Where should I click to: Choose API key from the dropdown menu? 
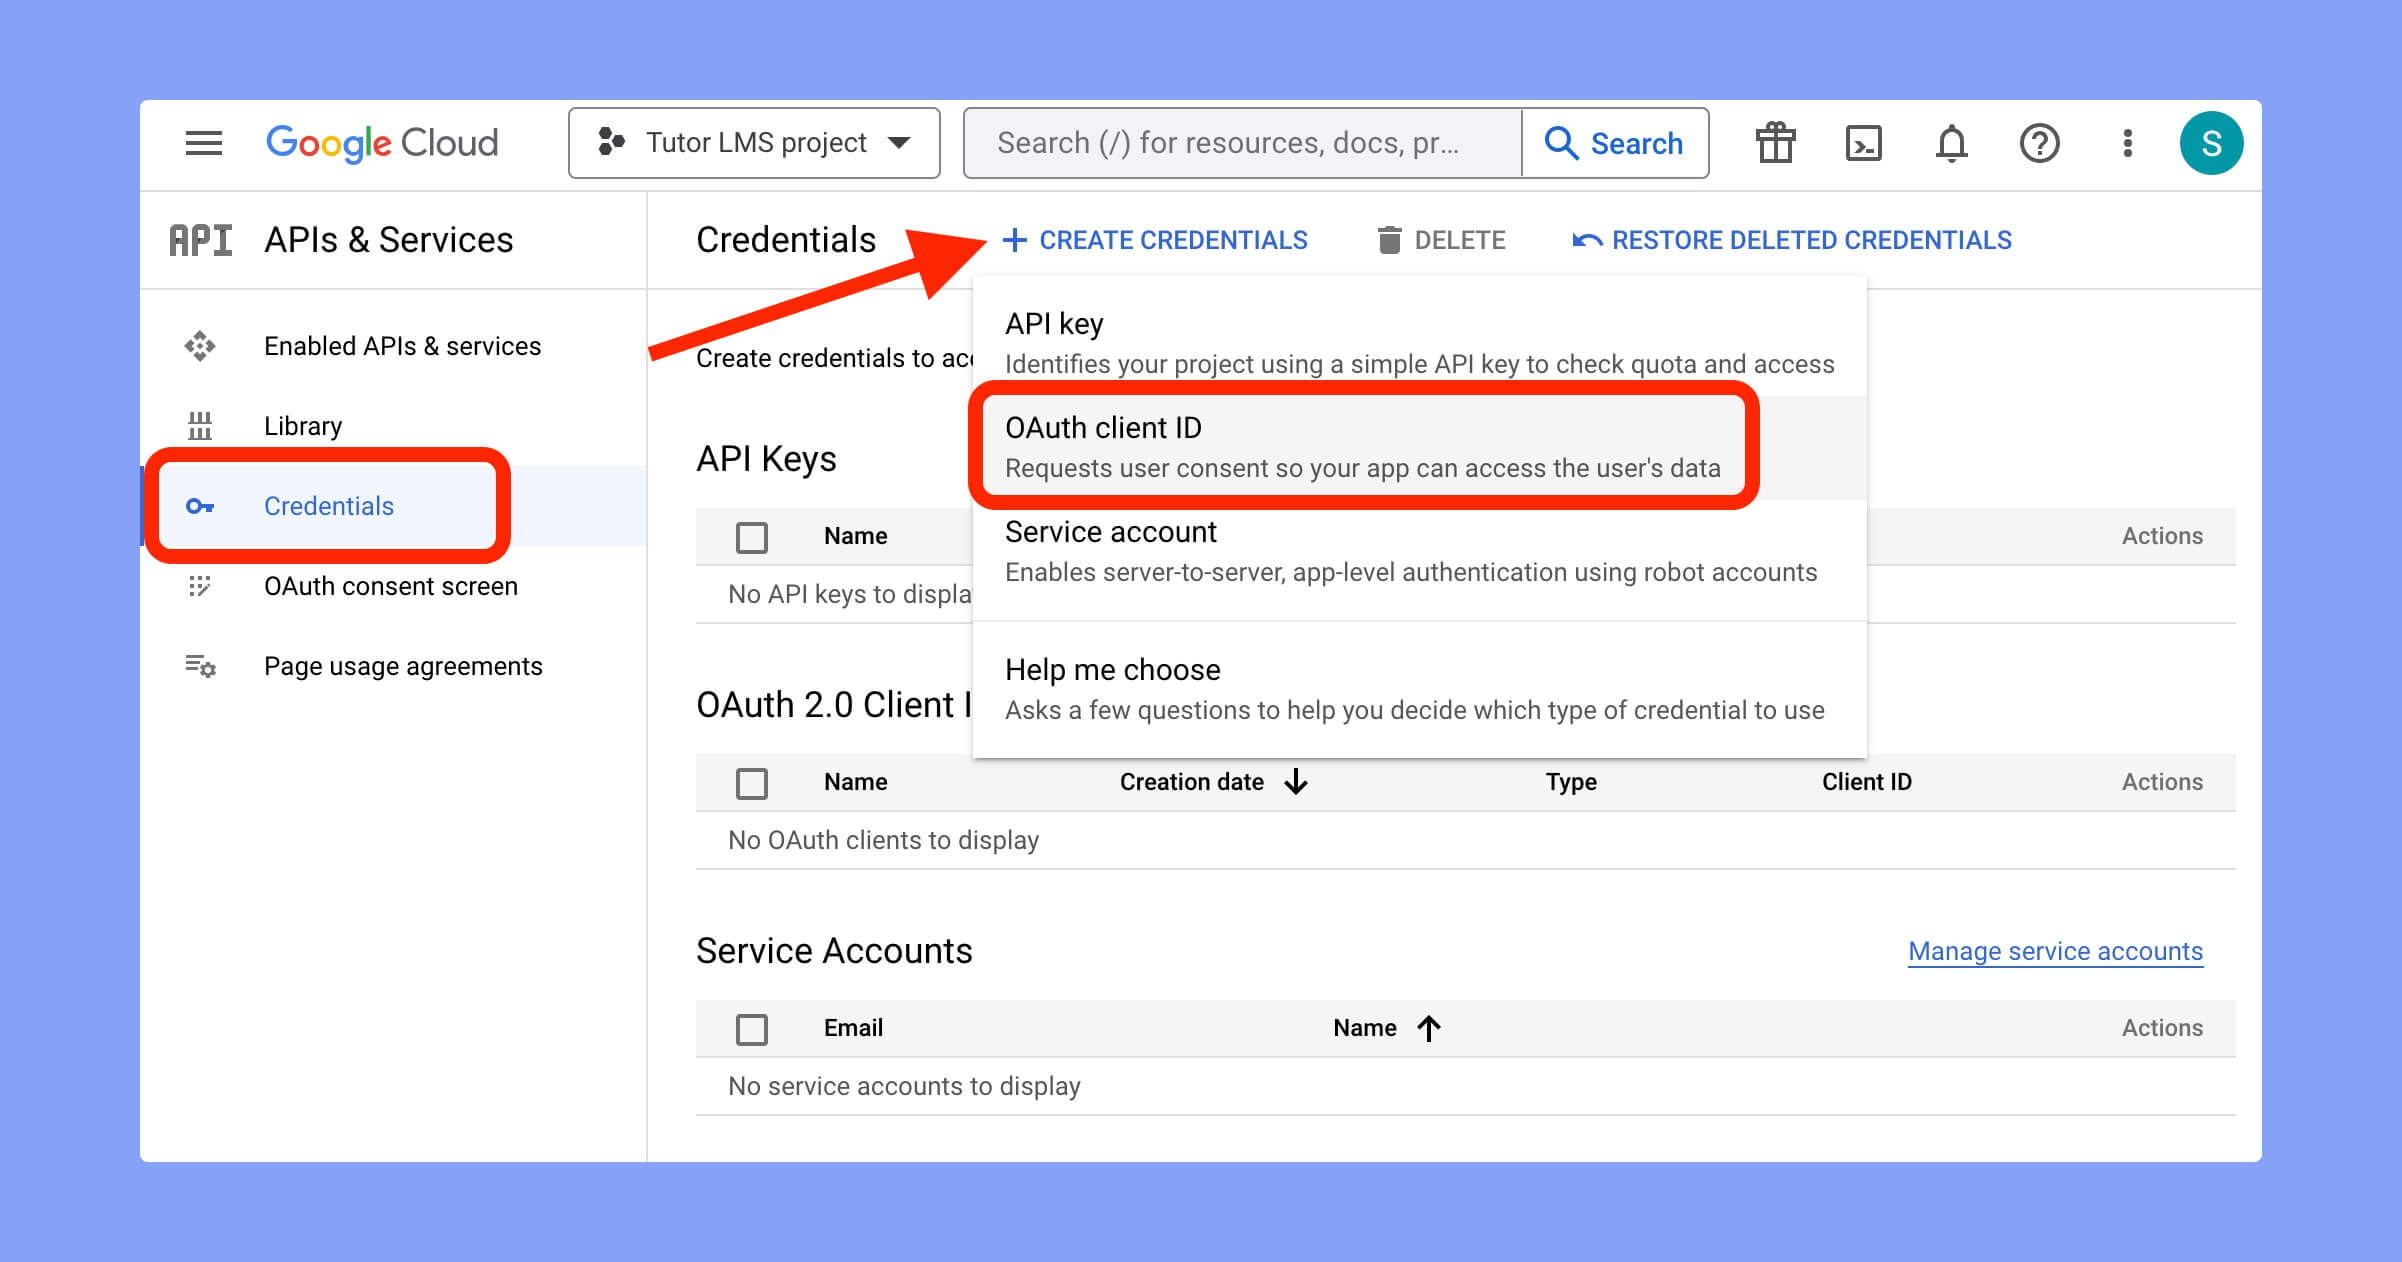pyautogui.click(x=1419, y=343)
